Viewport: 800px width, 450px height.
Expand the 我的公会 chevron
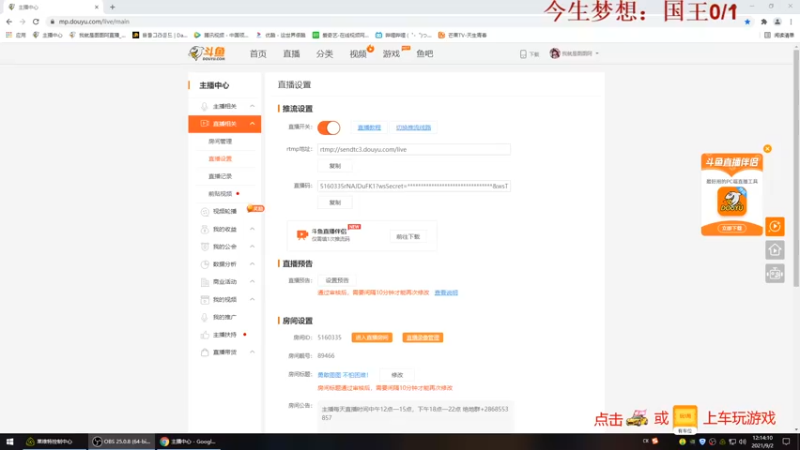[x=252, y=246]
